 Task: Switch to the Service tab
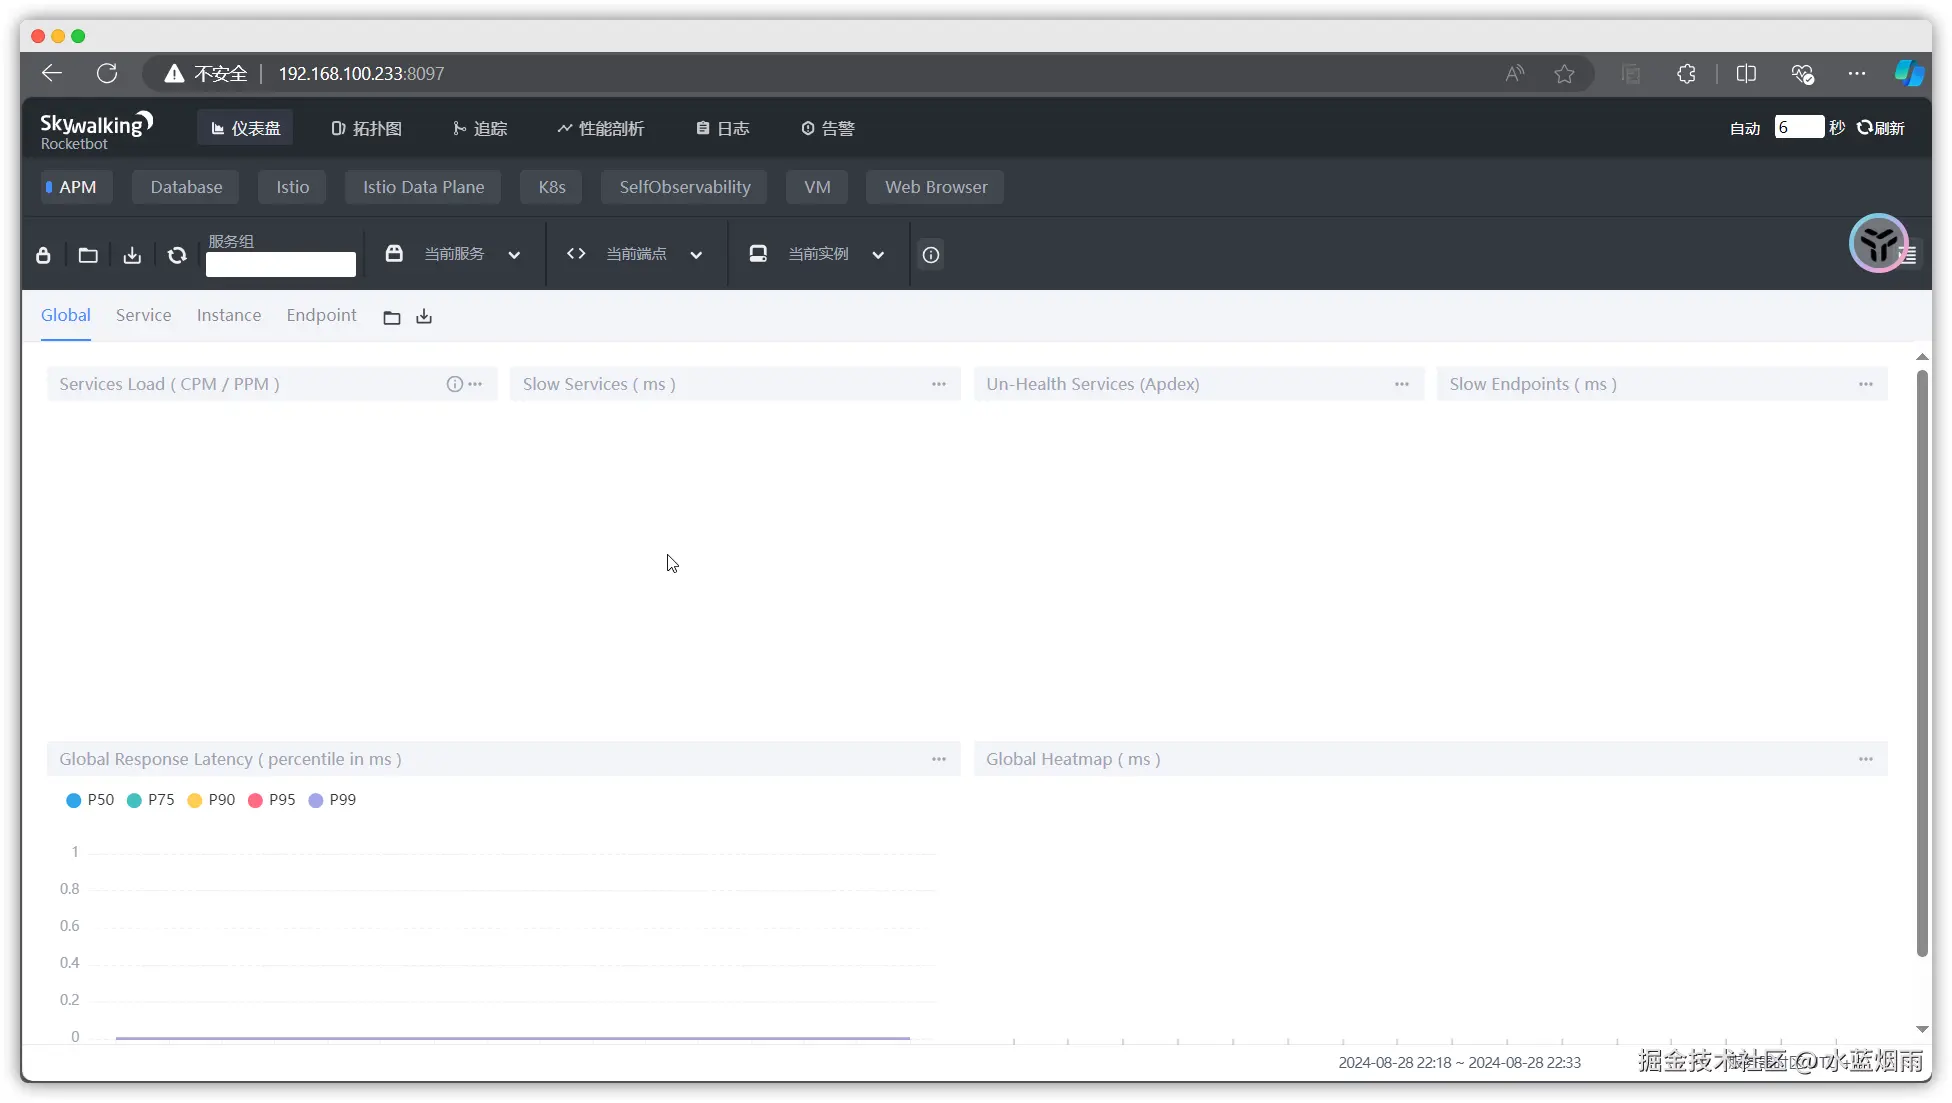[x=143, y=315]
